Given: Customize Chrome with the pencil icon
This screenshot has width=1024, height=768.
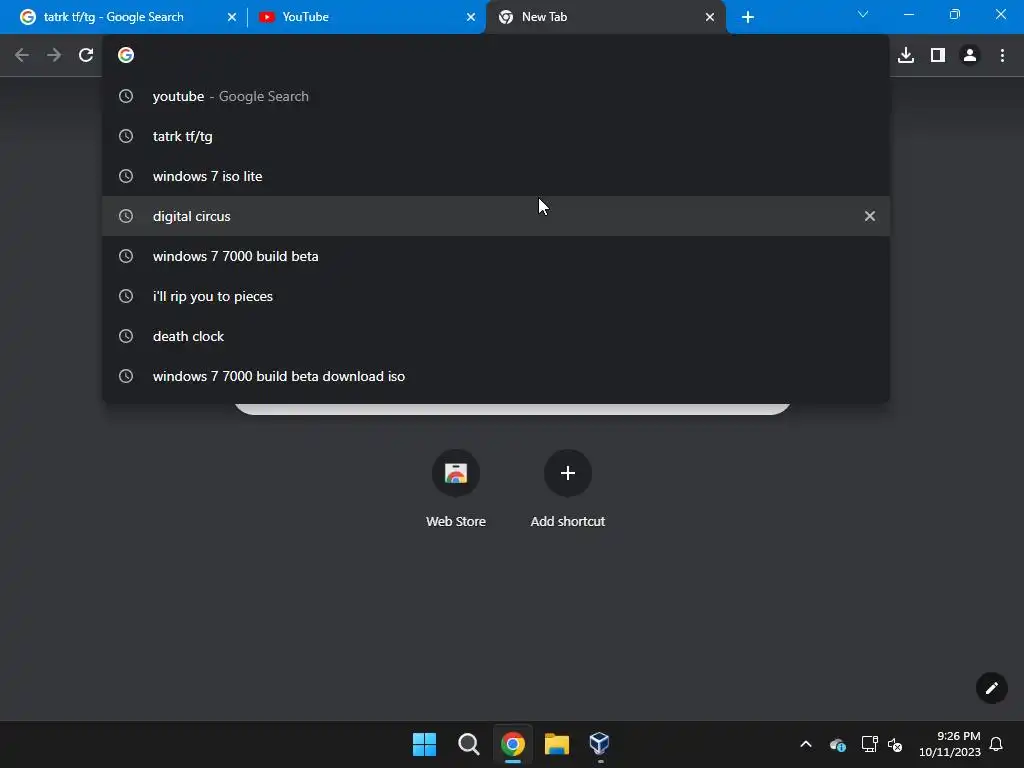Looking at the screenshot, I should pos(991,688).
